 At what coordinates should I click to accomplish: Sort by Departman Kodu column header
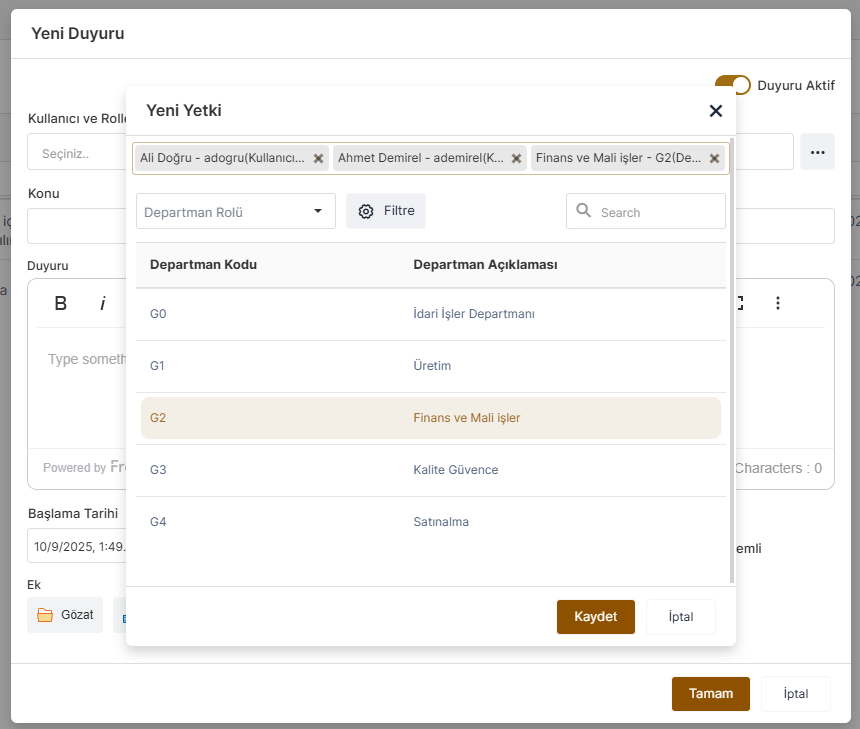pyautogui.click(x=204, y=265)
